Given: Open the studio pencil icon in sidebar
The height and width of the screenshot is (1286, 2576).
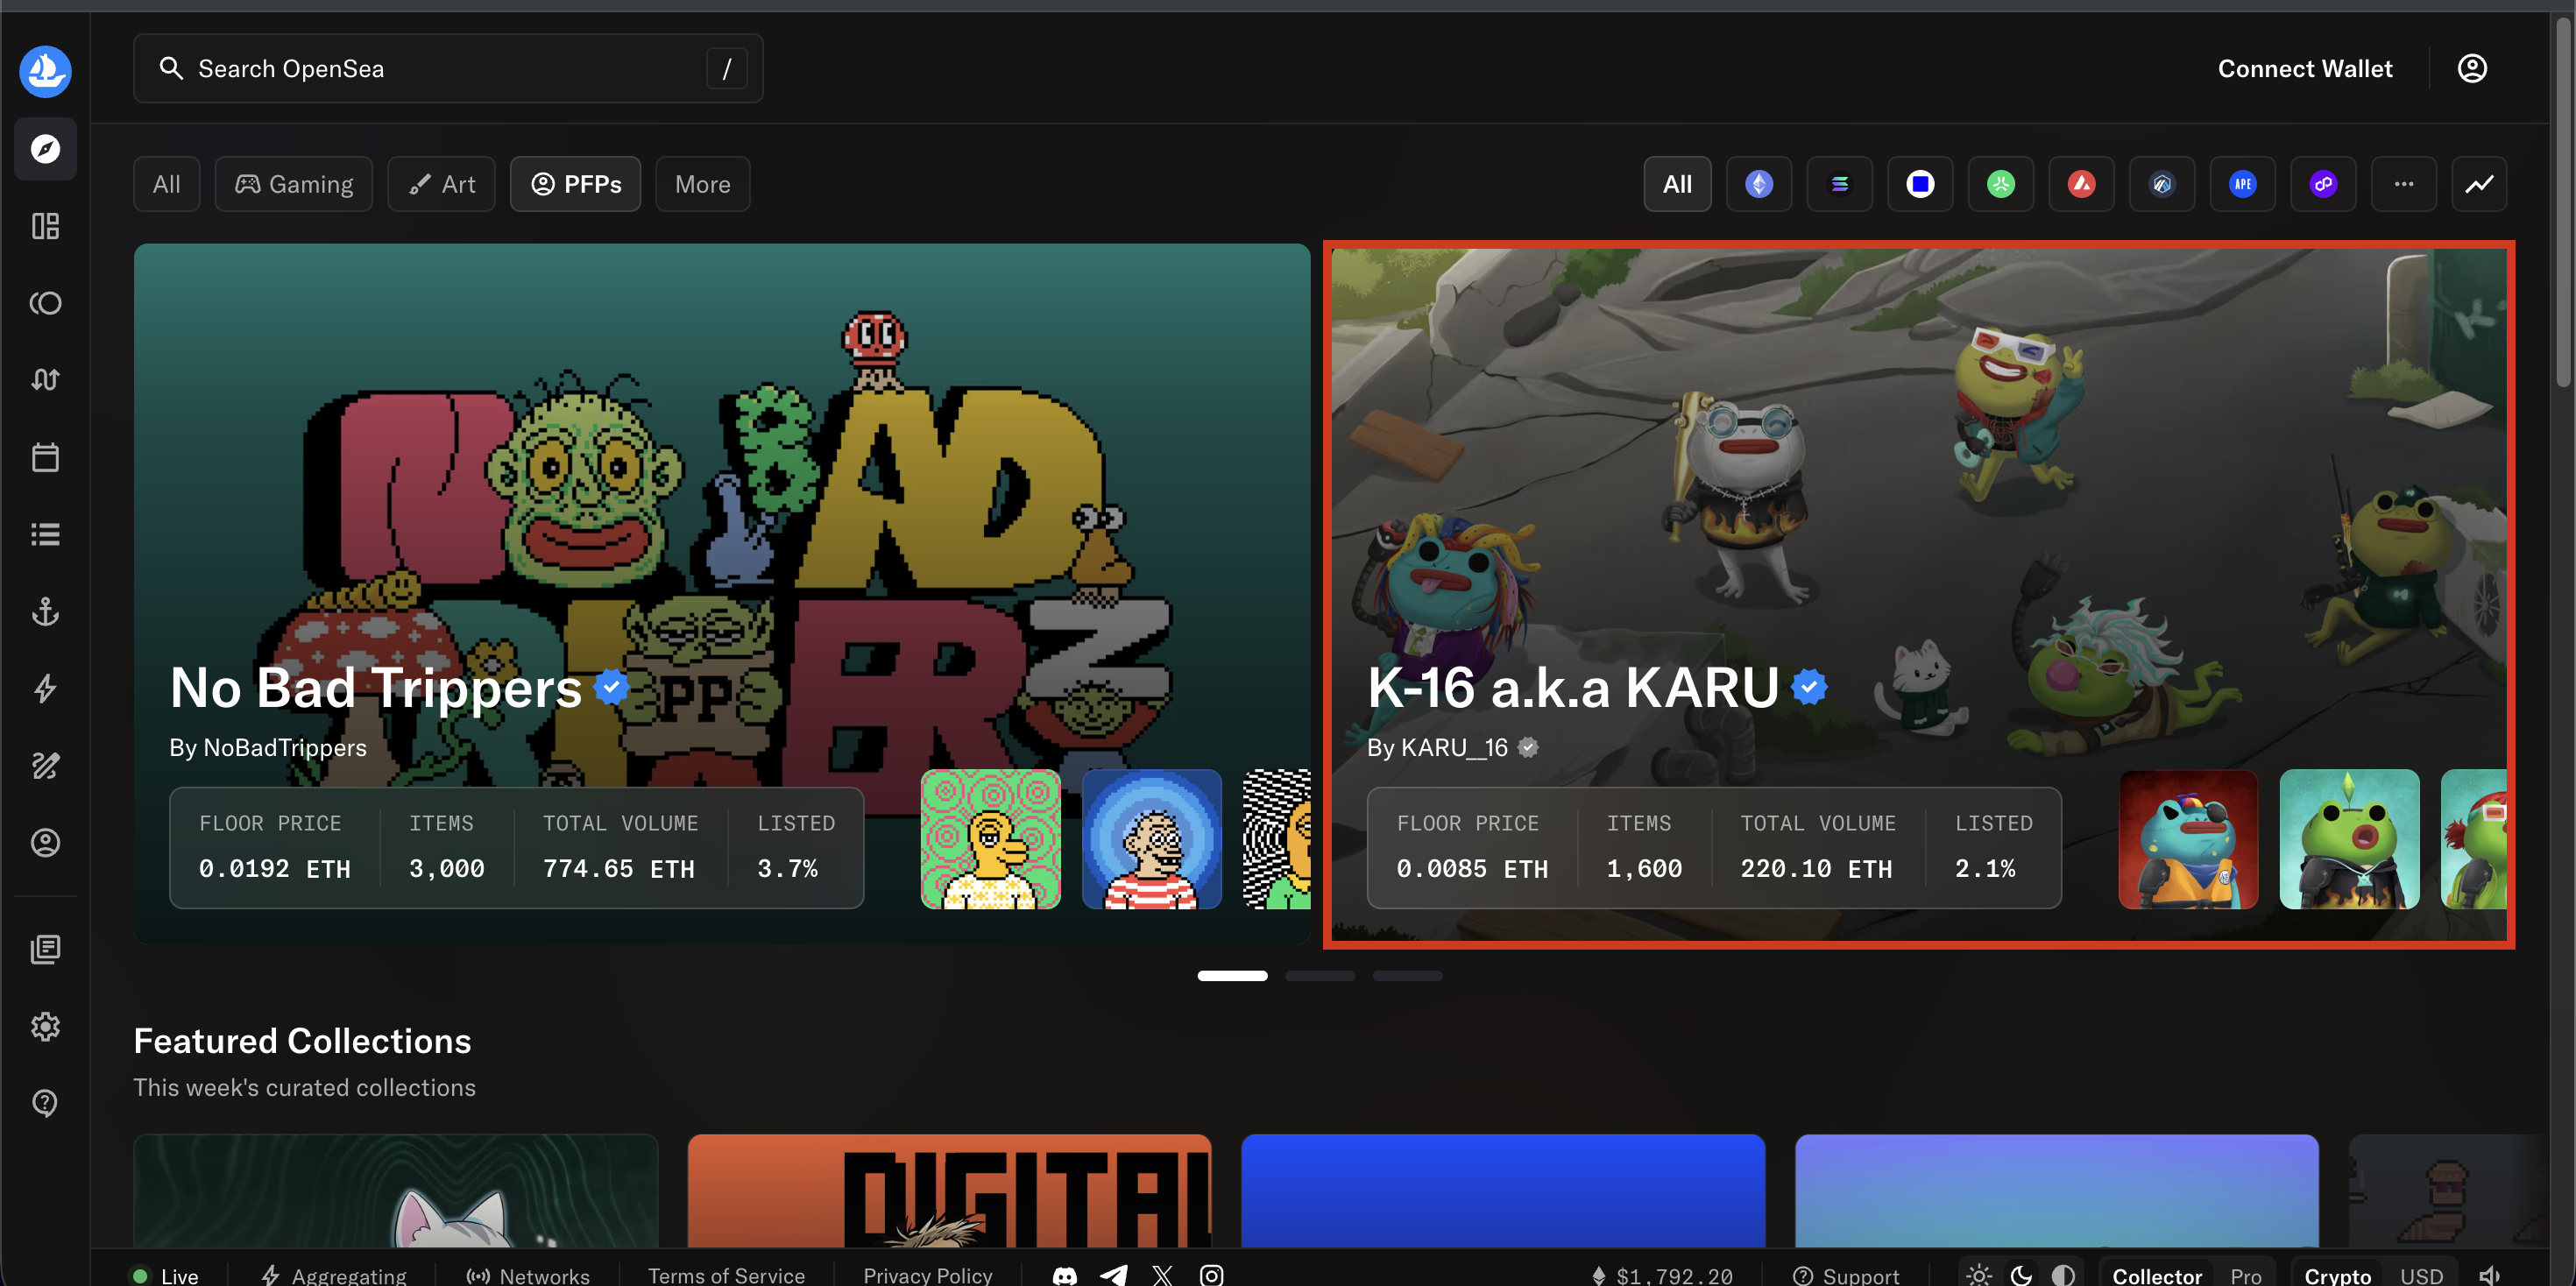Looking at the screenshot, I should click(x=45, y=765).
